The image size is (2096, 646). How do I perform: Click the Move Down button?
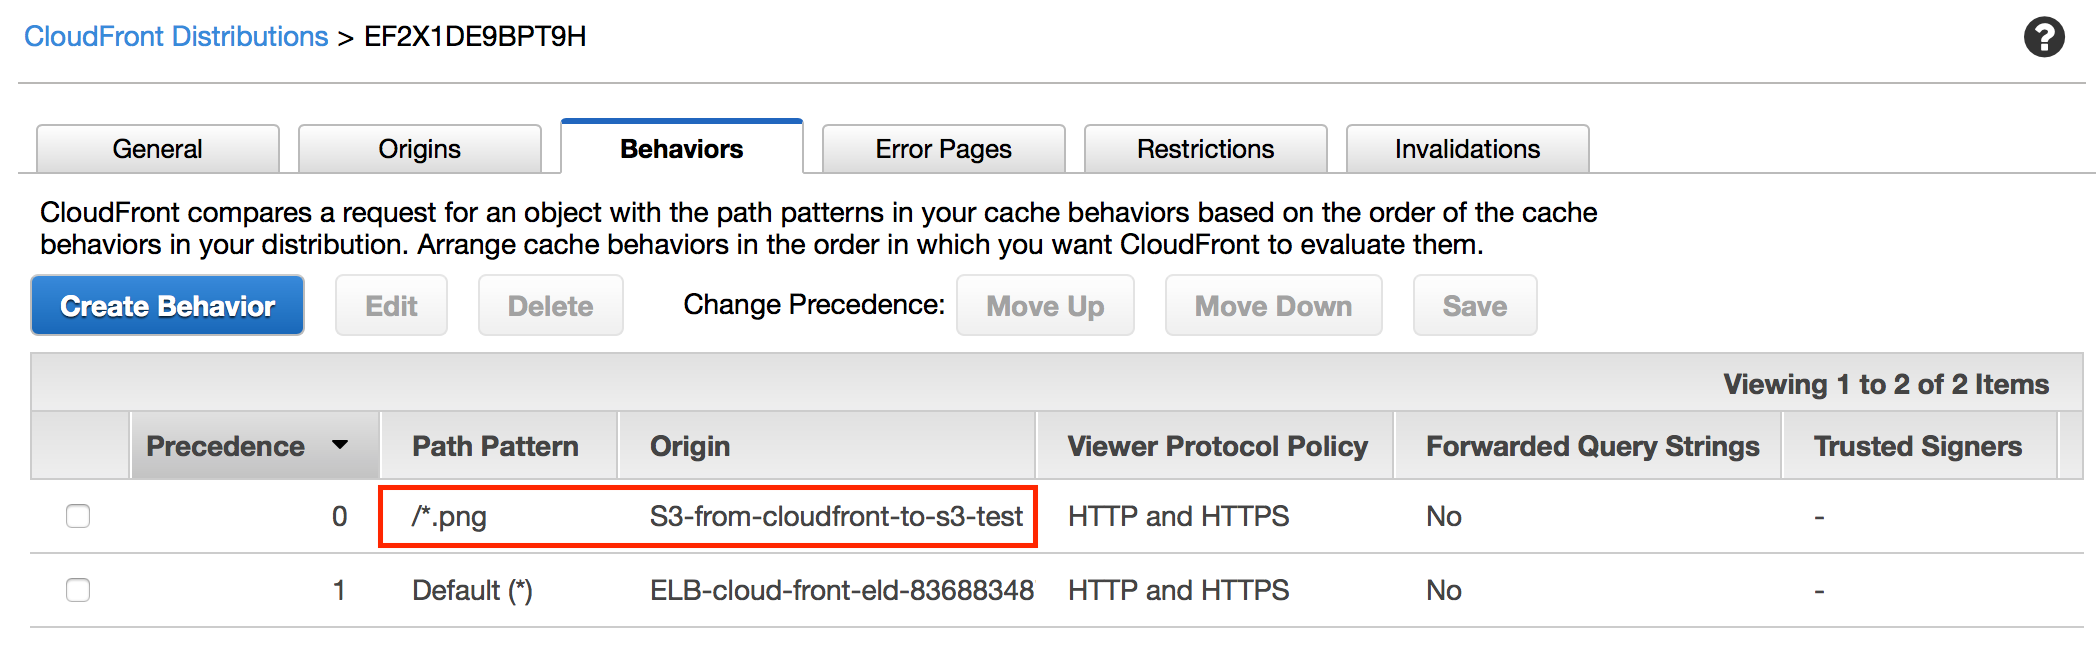(x=1273, y=305)
